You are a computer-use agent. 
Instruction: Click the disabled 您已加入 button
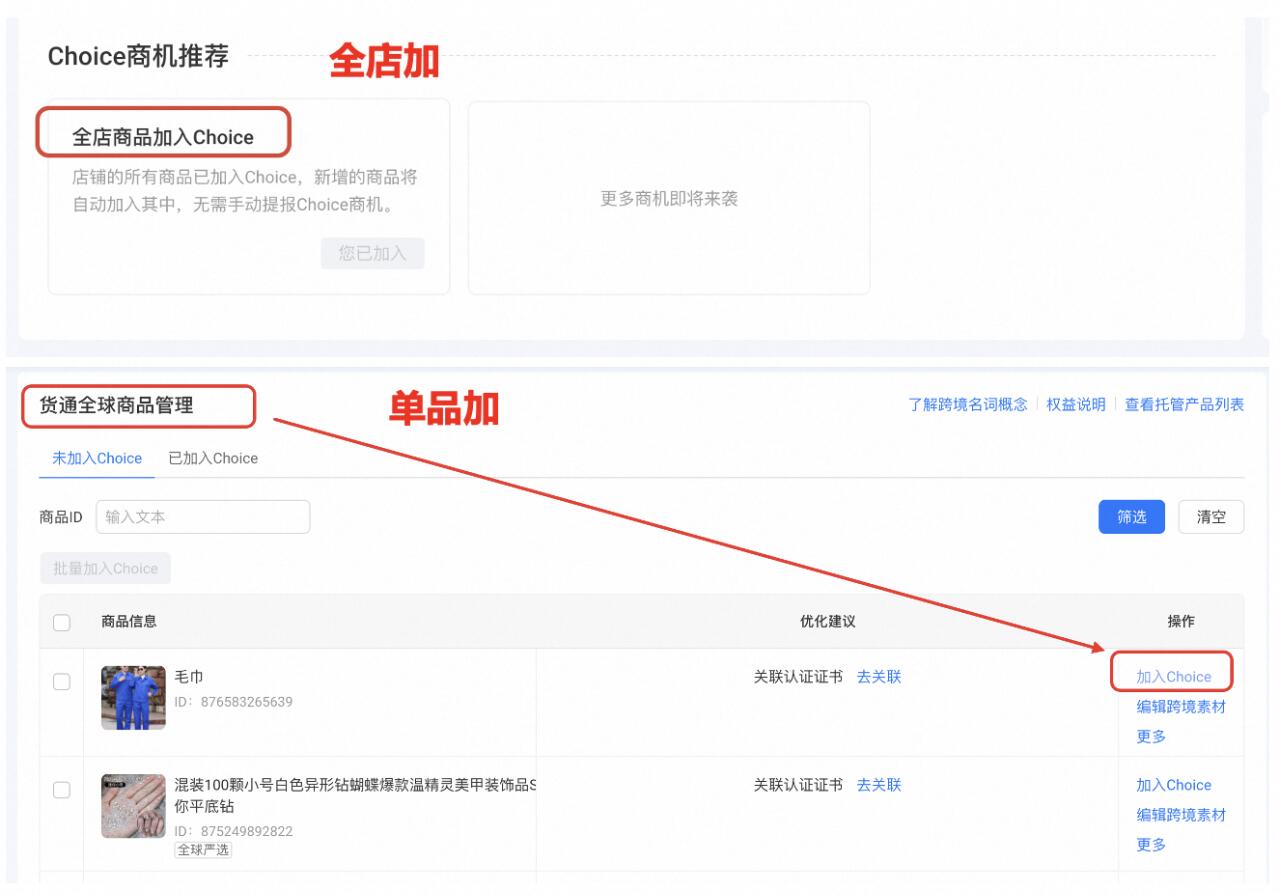(x=372, y=253)
